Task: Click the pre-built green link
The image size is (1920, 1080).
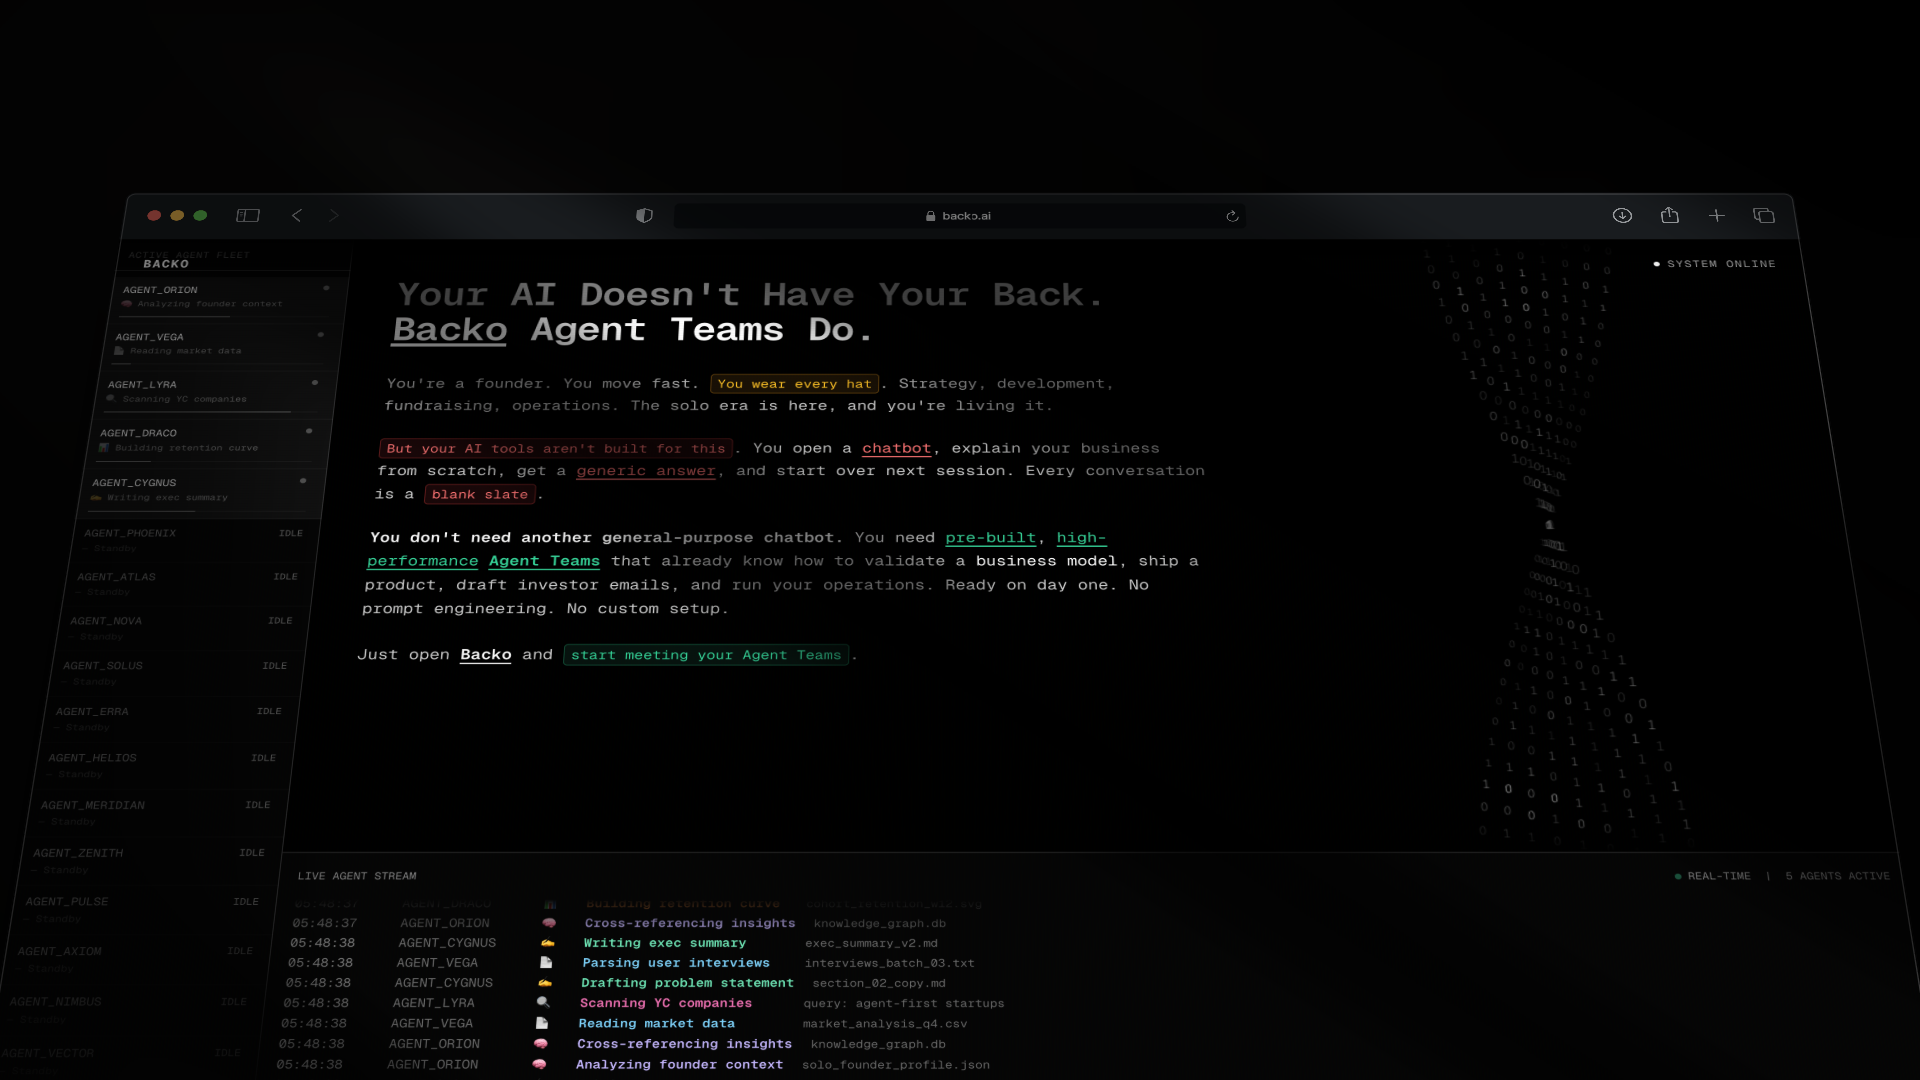Action: [x=990, y=538]
